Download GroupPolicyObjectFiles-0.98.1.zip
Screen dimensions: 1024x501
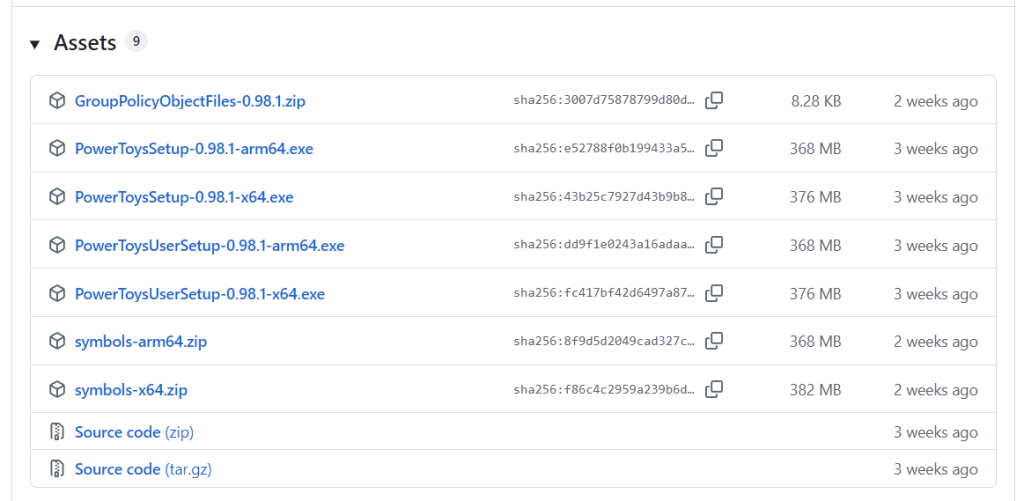tap(190, 101)
